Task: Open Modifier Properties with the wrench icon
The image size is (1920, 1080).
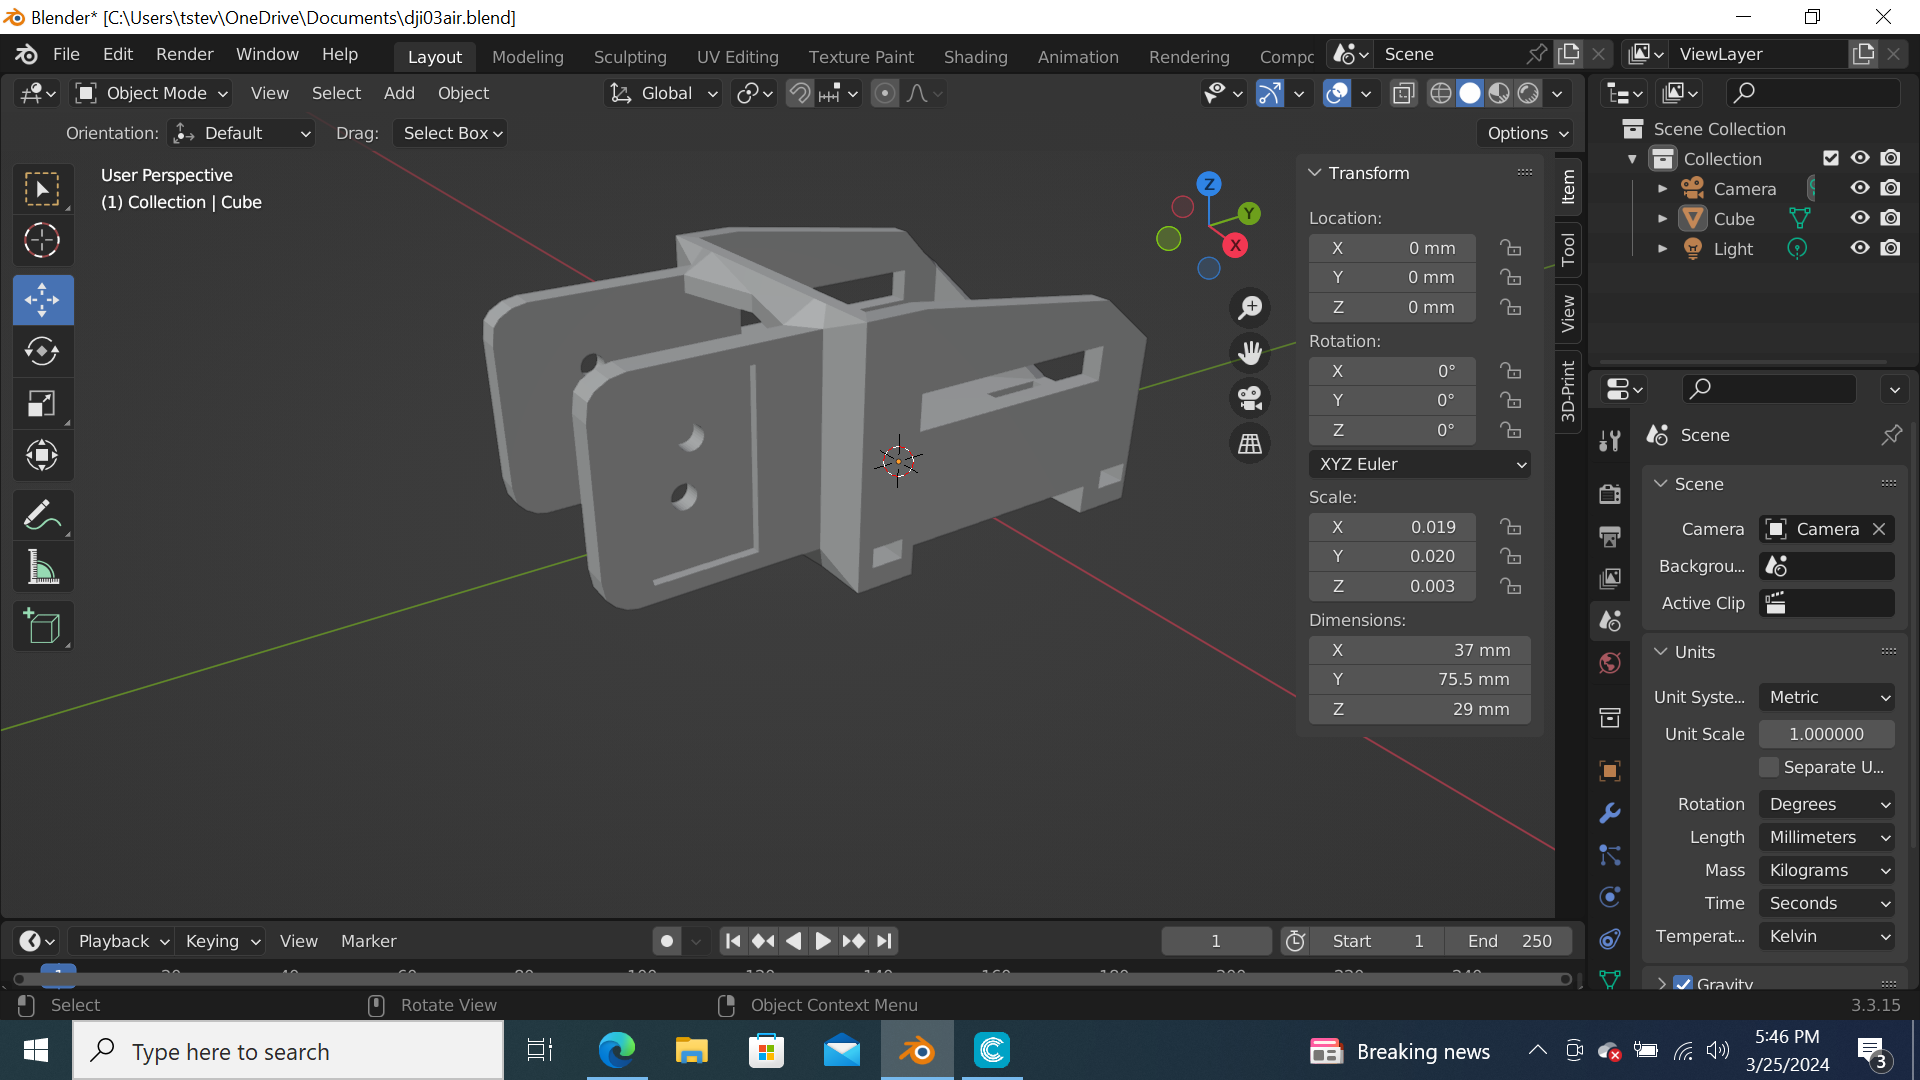Action: pyautogui.click(x=1610, y=813)
